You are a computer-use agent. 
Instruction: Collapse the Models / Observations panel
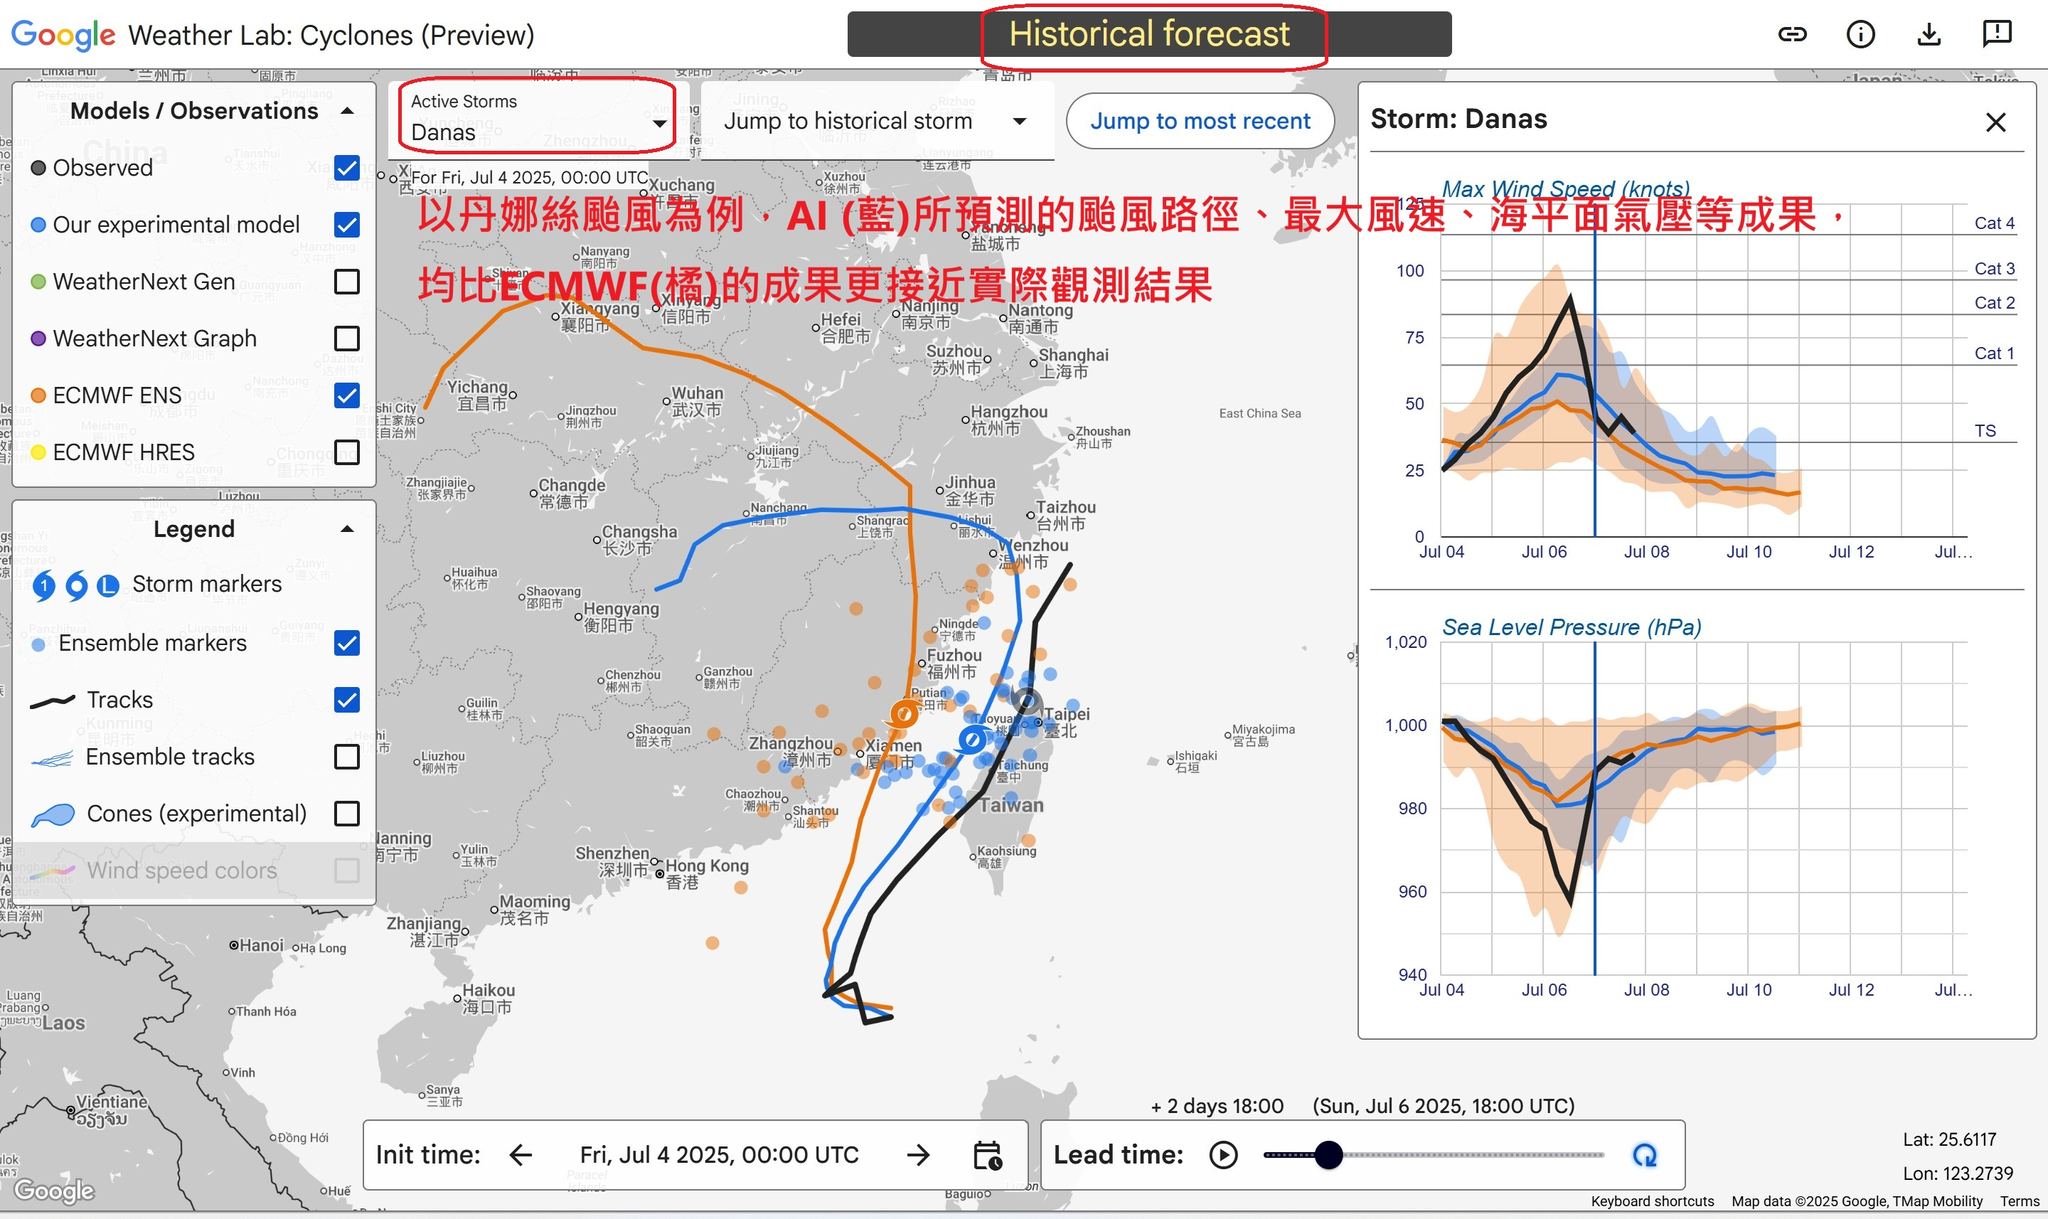(347, 111)
